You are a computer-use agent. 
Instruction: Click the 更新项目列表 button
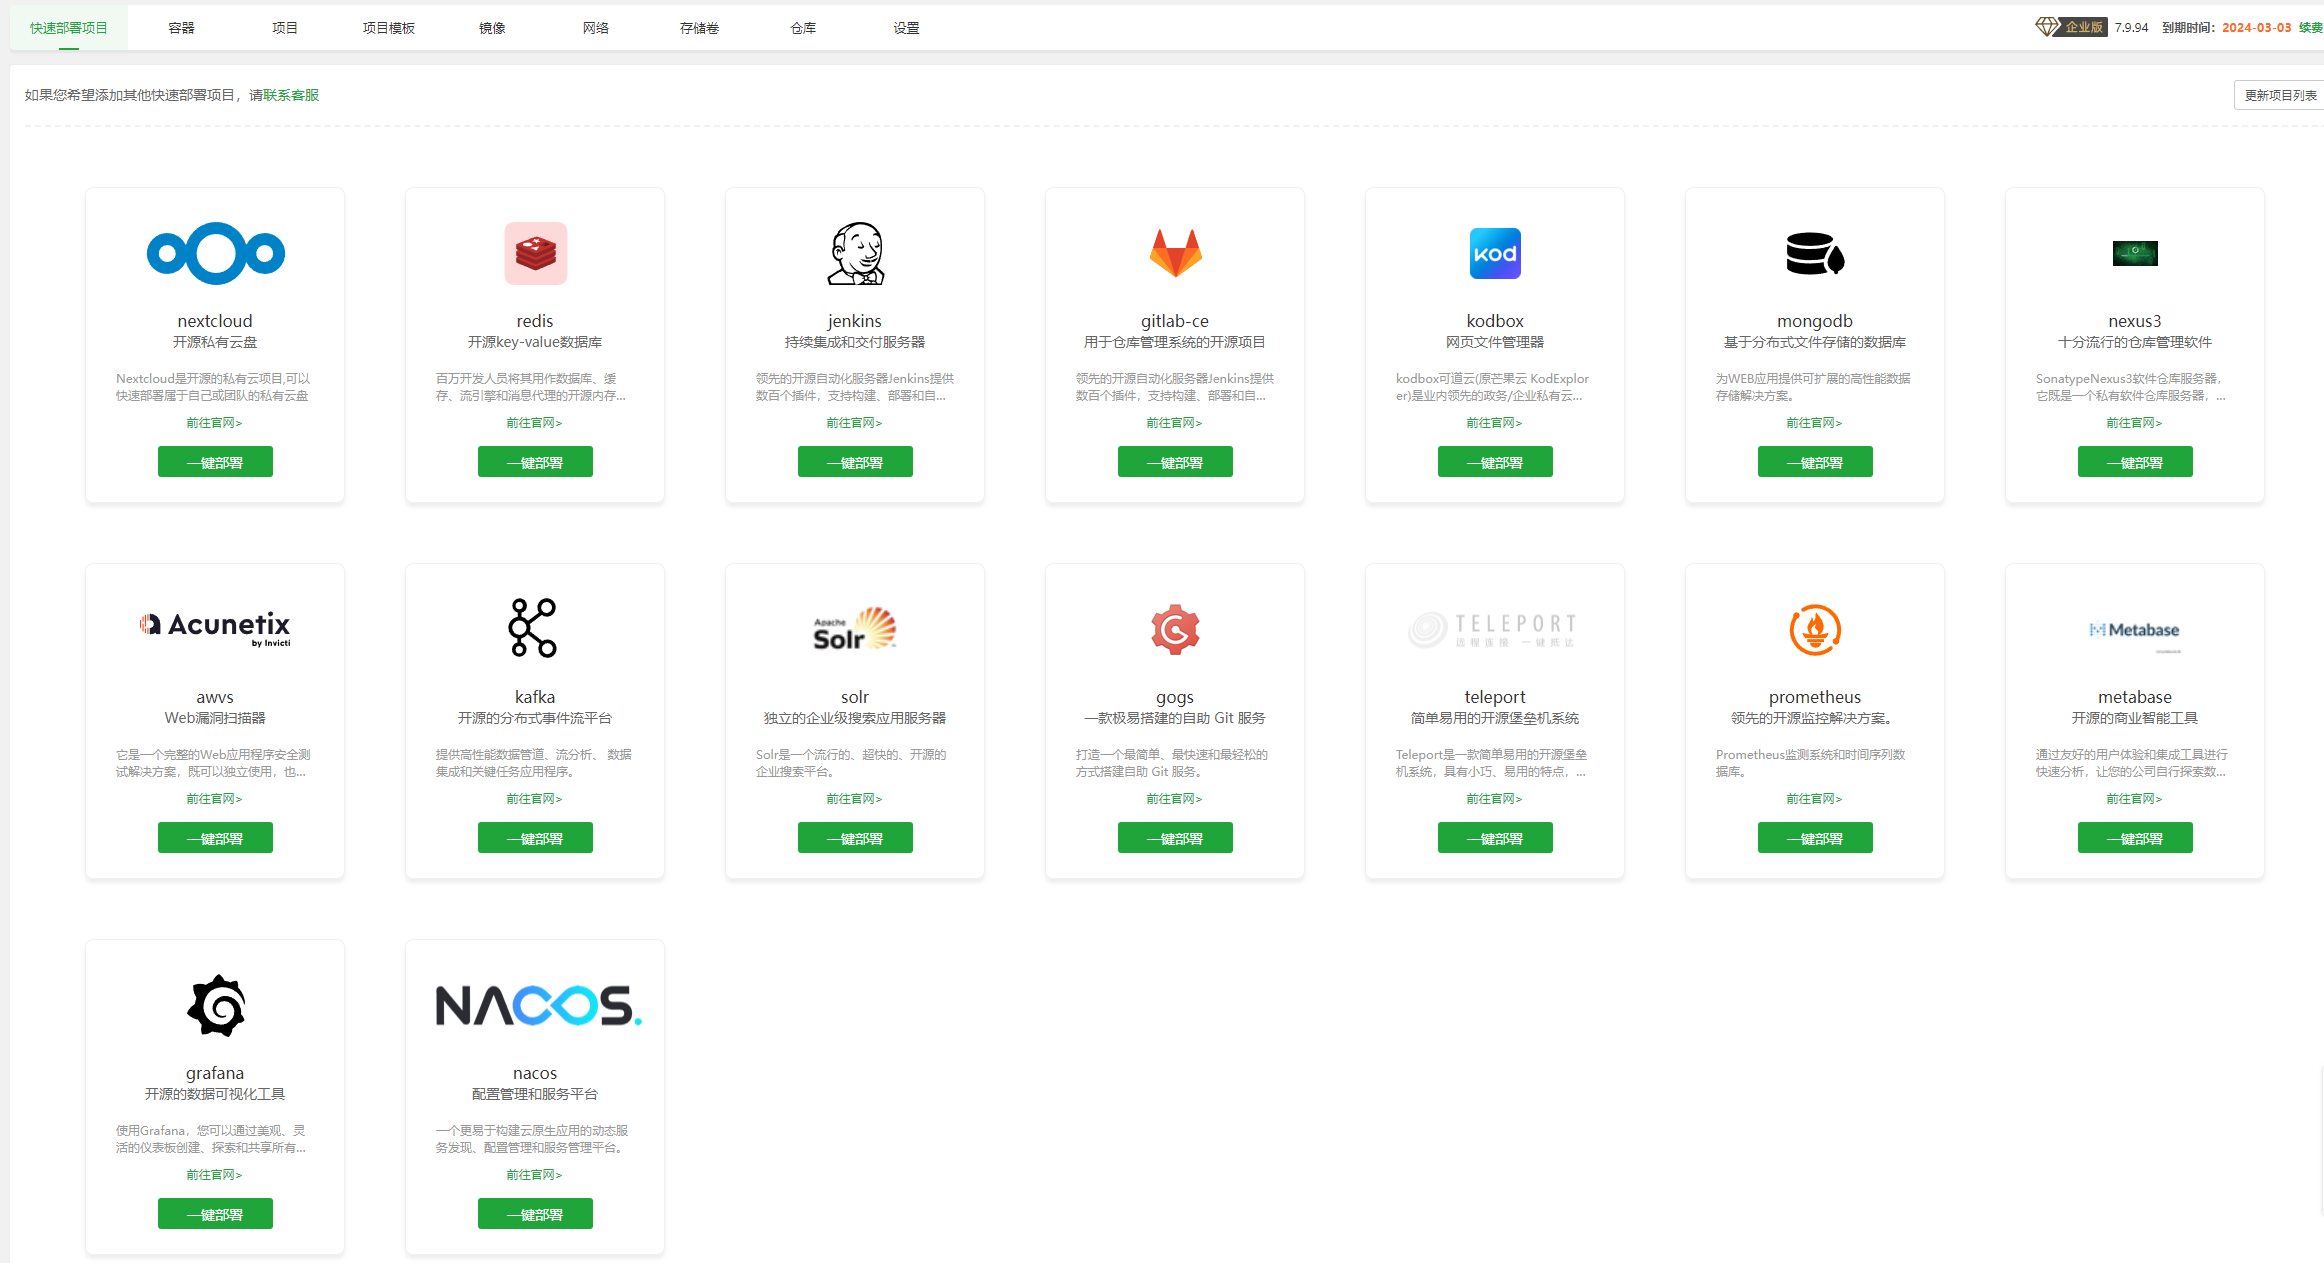point(2280,95)
